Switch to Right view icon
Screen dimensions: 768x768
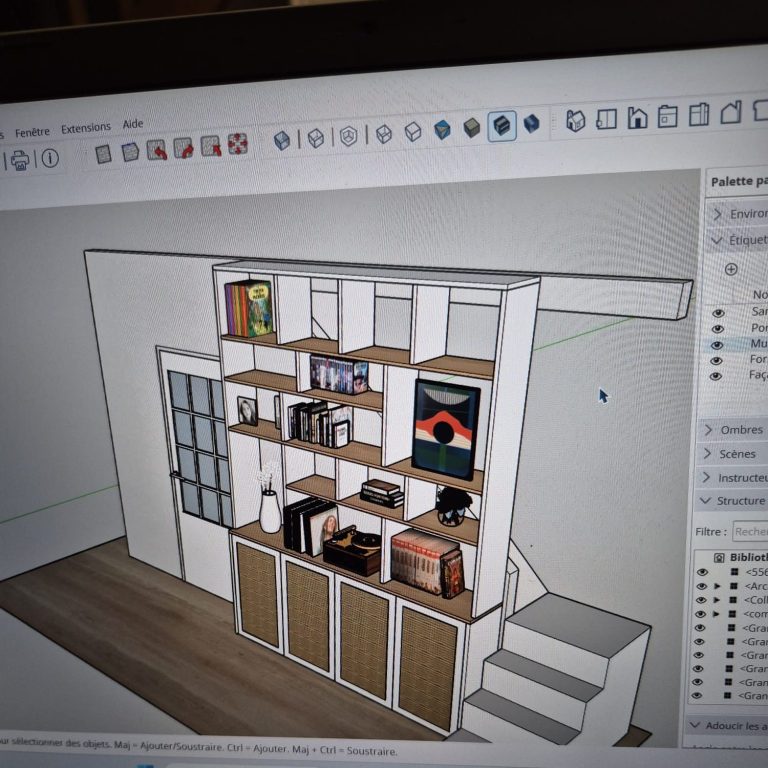[668, 116]
